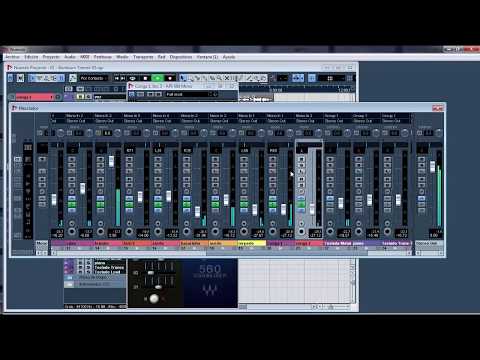Click Constrain Delay Compensation button in project toolbar
The width and height of the screenshot is (480, 360).
pos(20,78)
